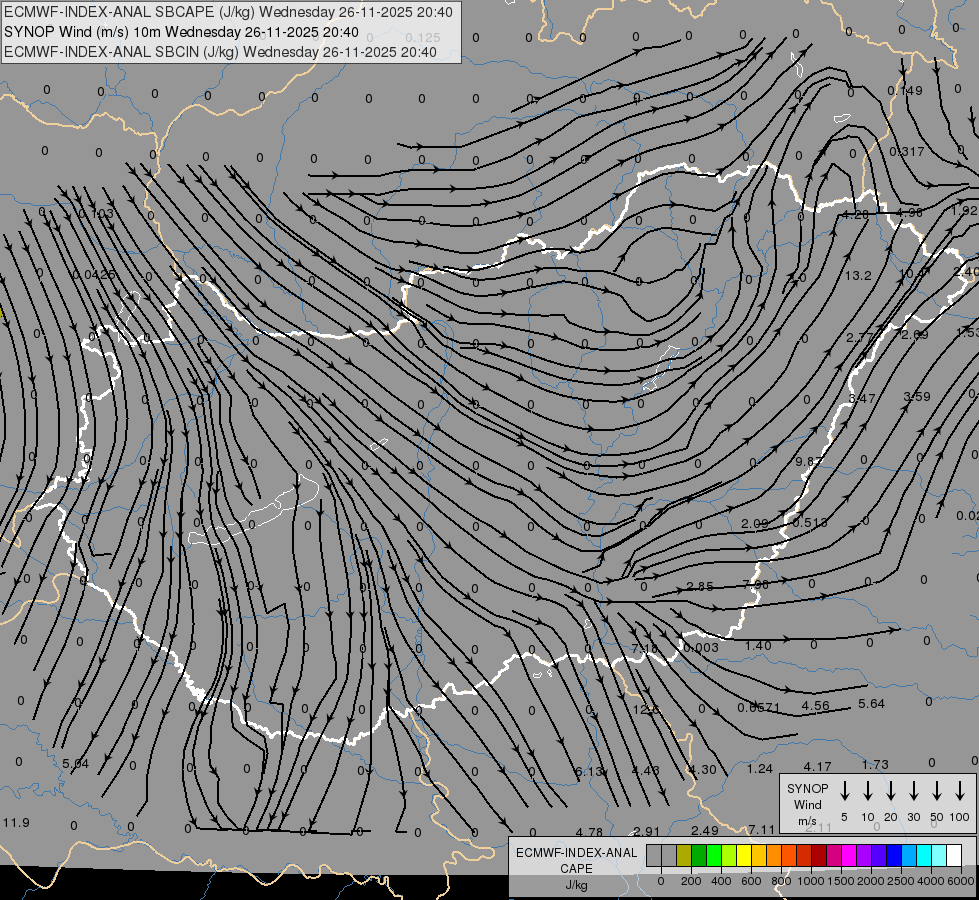
Task: Click the 10 m/s wind arrow symbol
Action: point(867,791)
